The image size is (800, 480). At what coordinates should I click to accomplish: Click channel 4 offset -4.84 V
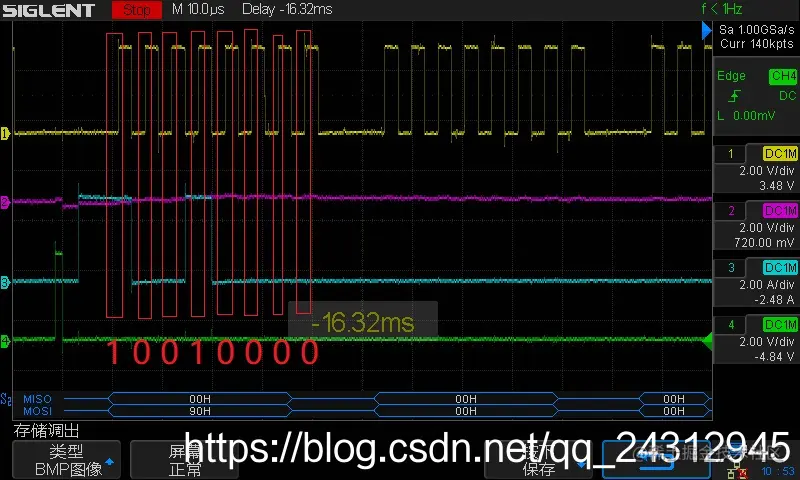774,357
